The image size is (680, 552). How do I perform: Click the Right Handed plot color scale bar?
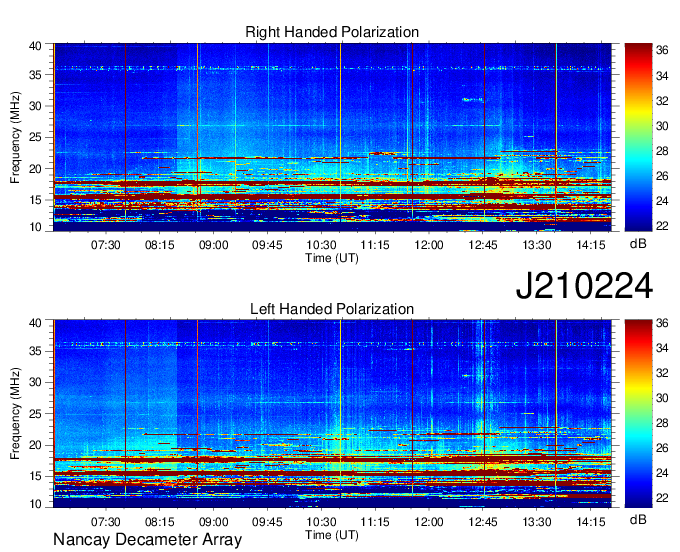(638, 137)
